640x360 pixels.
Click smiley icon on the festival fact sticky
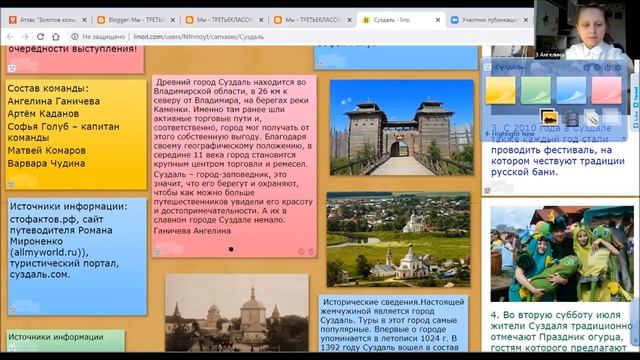click(487, 190)
